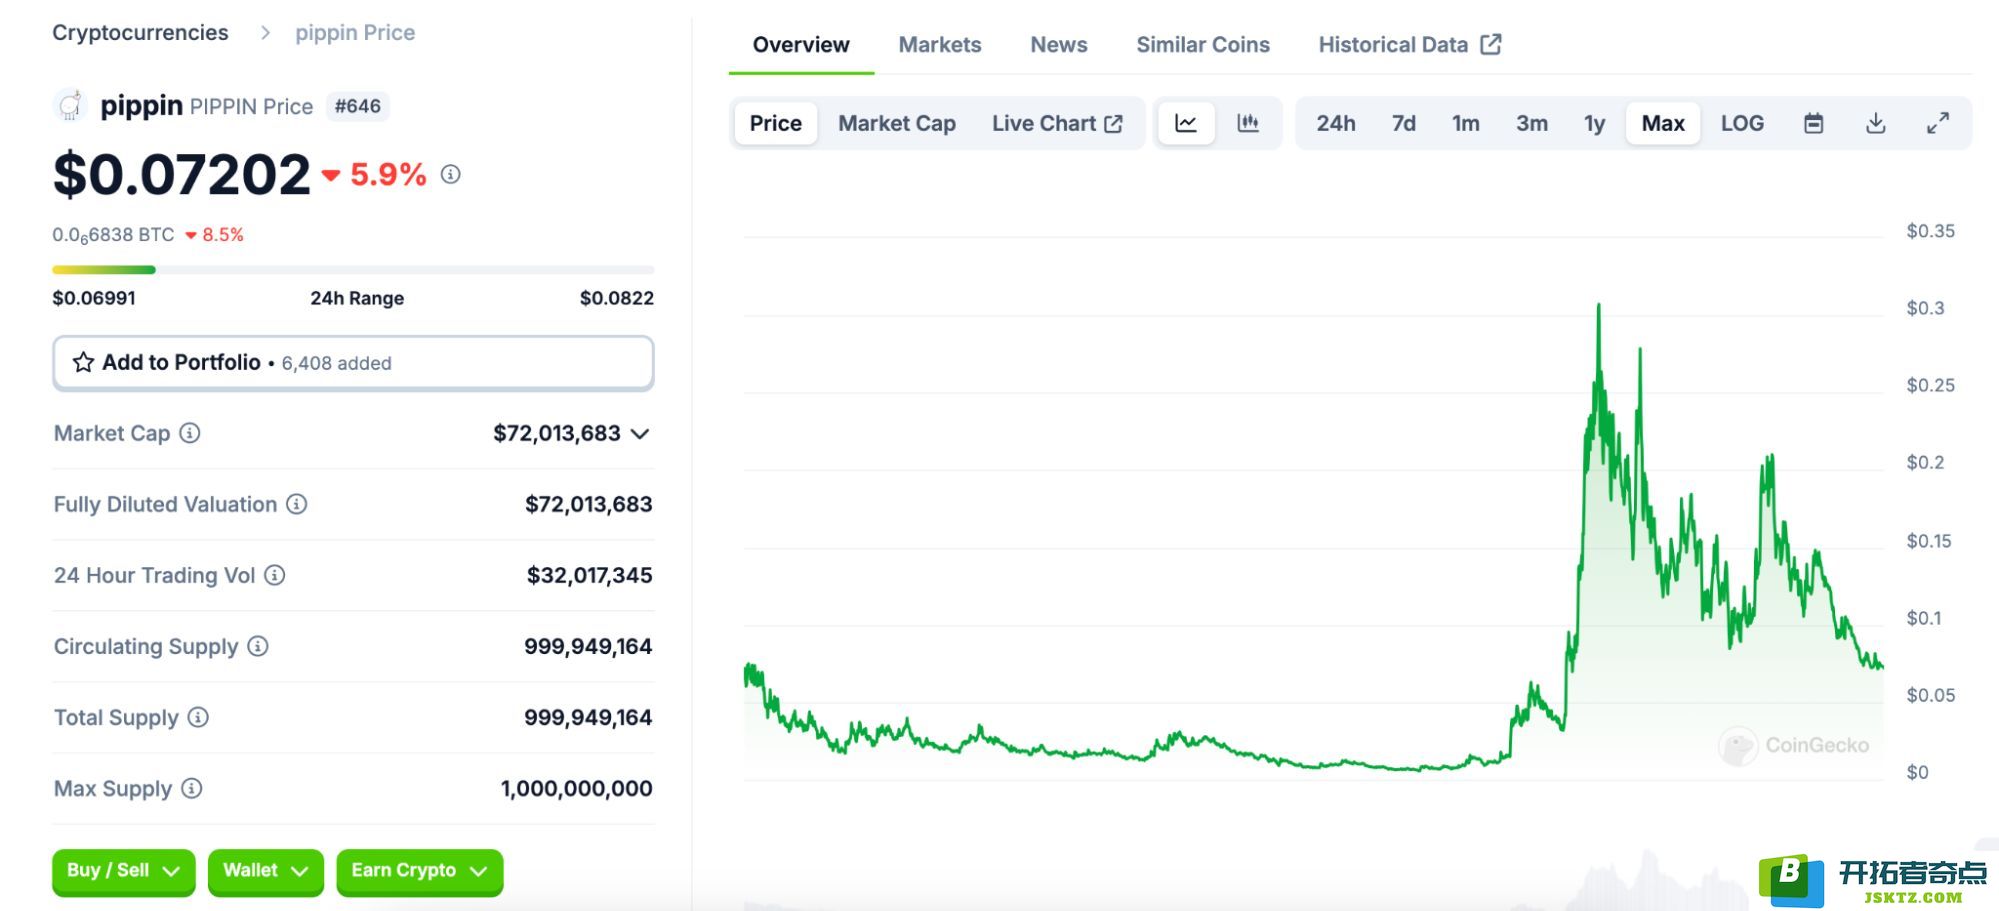Expand chart to fullscreen icon
Screen dimensions: 1999x911
pyautogui.click(x=1937, y=123)
